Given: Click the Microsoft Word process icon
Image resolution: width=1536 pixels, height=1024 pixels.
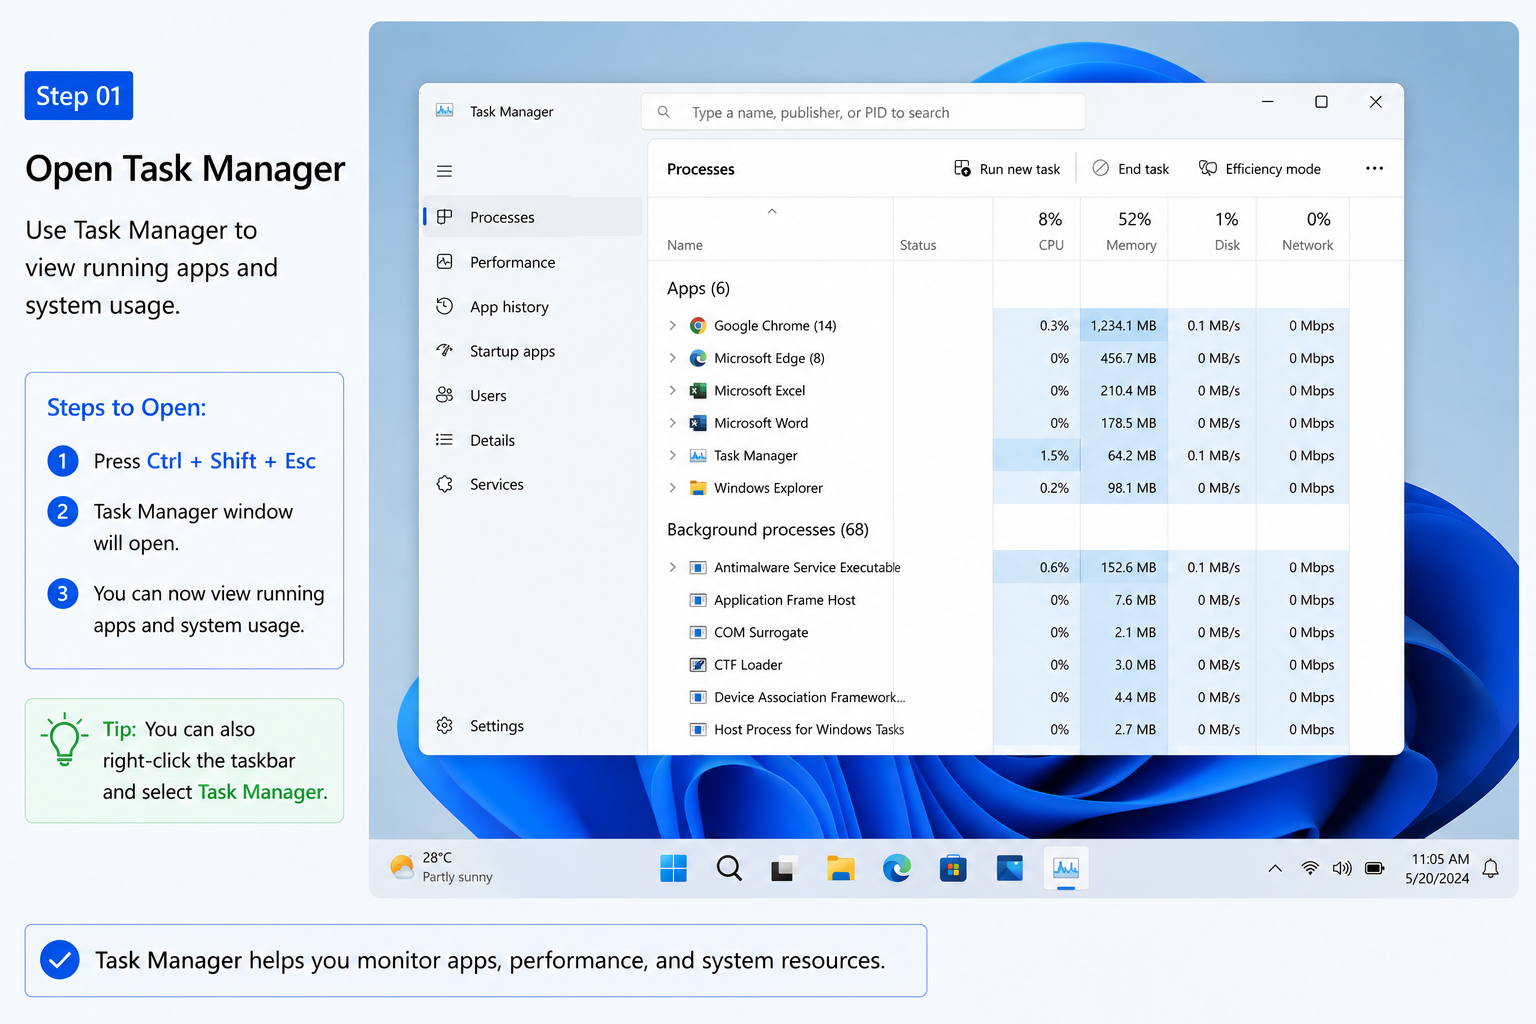Looking at the screenshot, I should [x=698, y=423].
